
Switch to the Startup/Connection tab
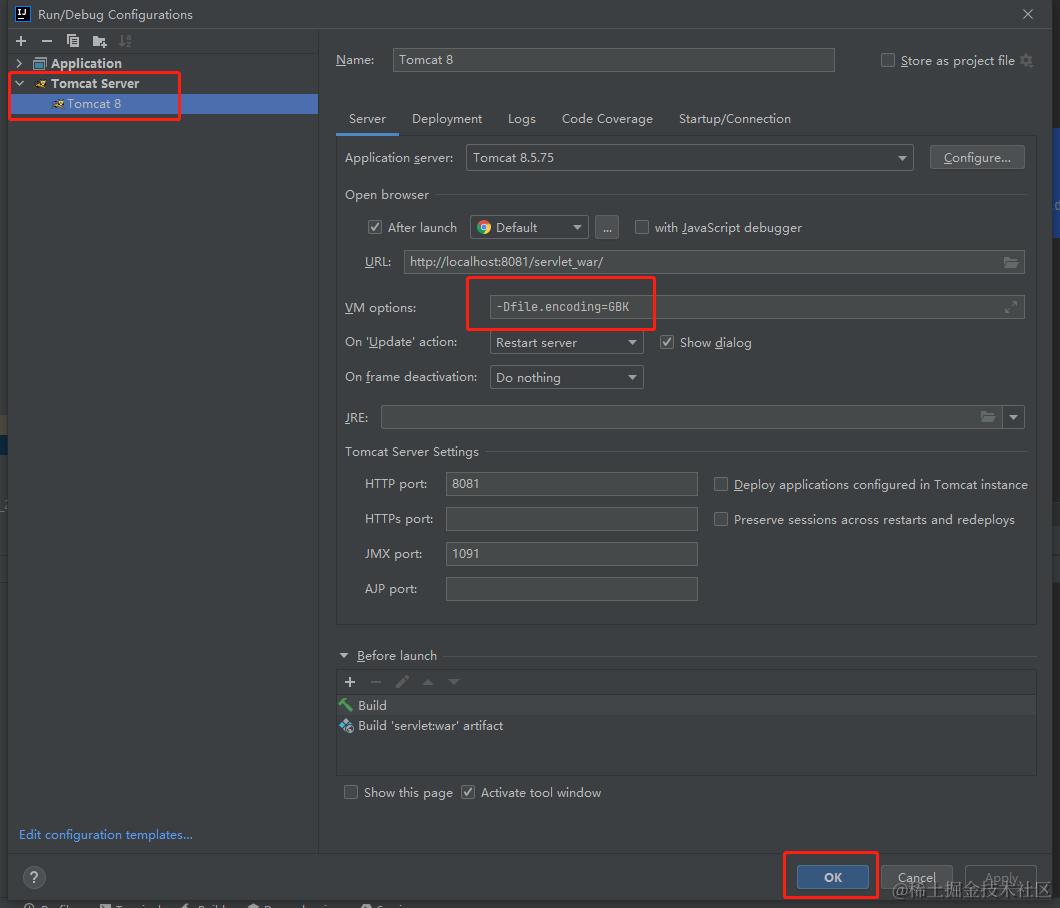(x=734, y=119)
